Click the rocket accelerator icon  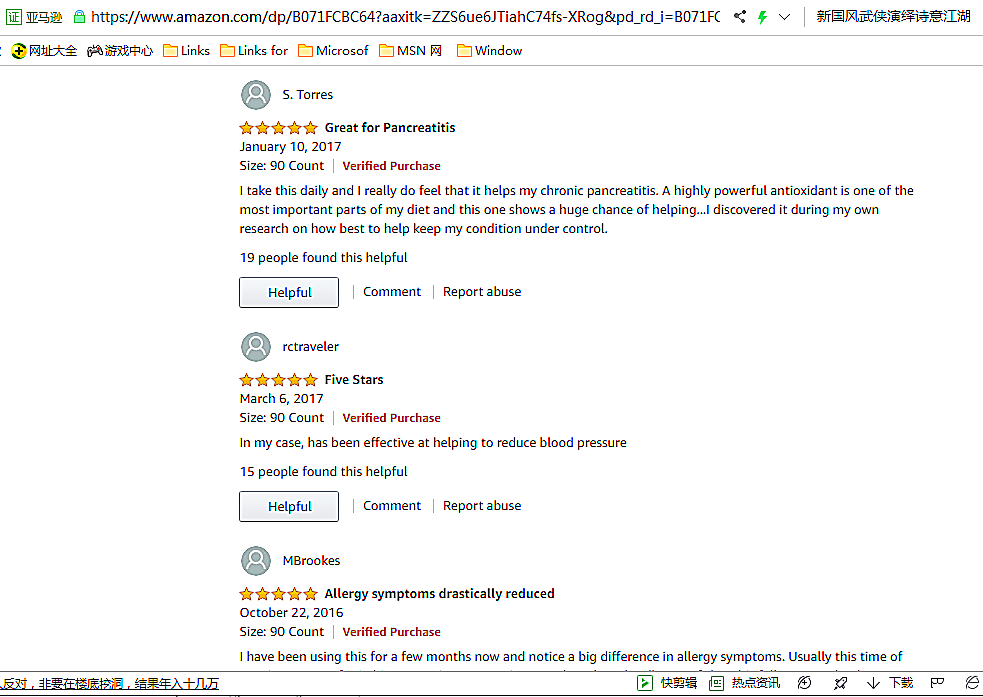click(x=841, y=683)
